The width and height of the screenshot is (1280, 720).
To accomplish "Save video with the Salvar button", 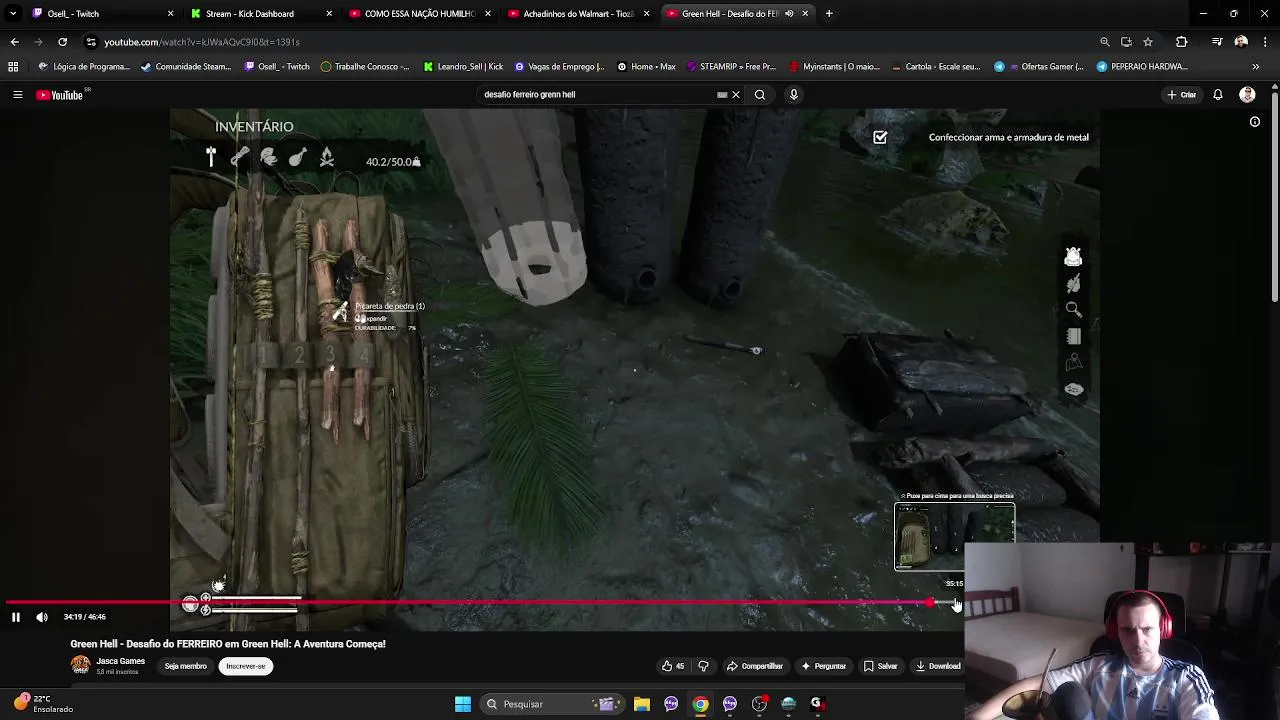I will 881,666.
